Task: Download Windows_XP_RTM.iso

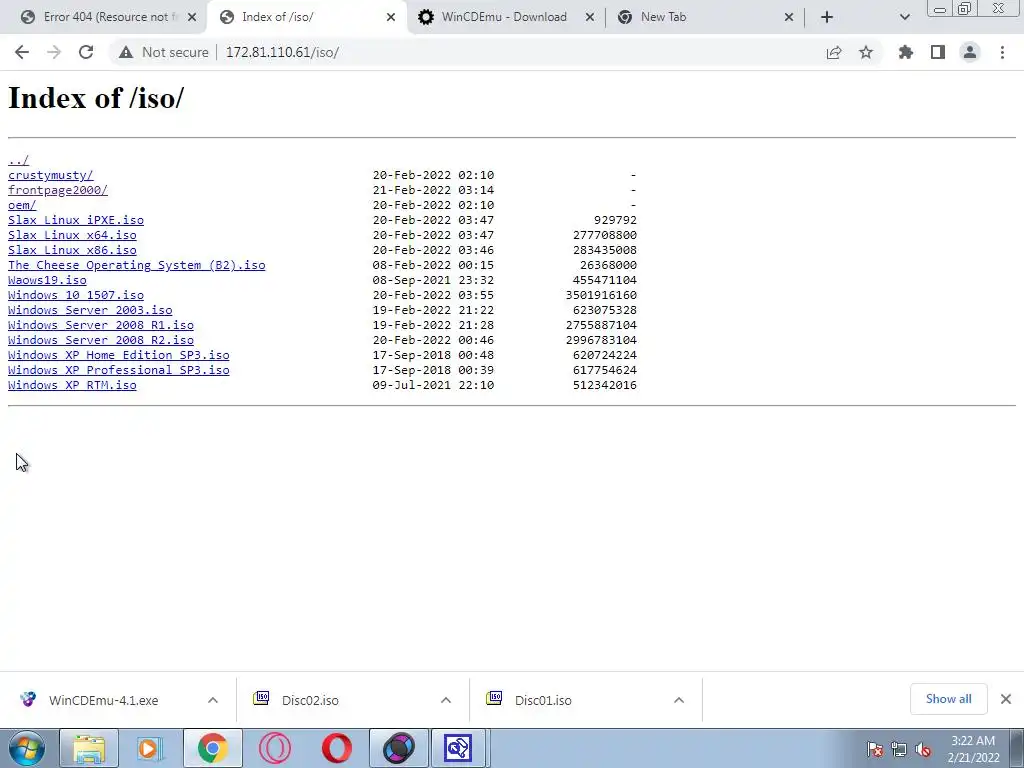Action: point(72,385)
